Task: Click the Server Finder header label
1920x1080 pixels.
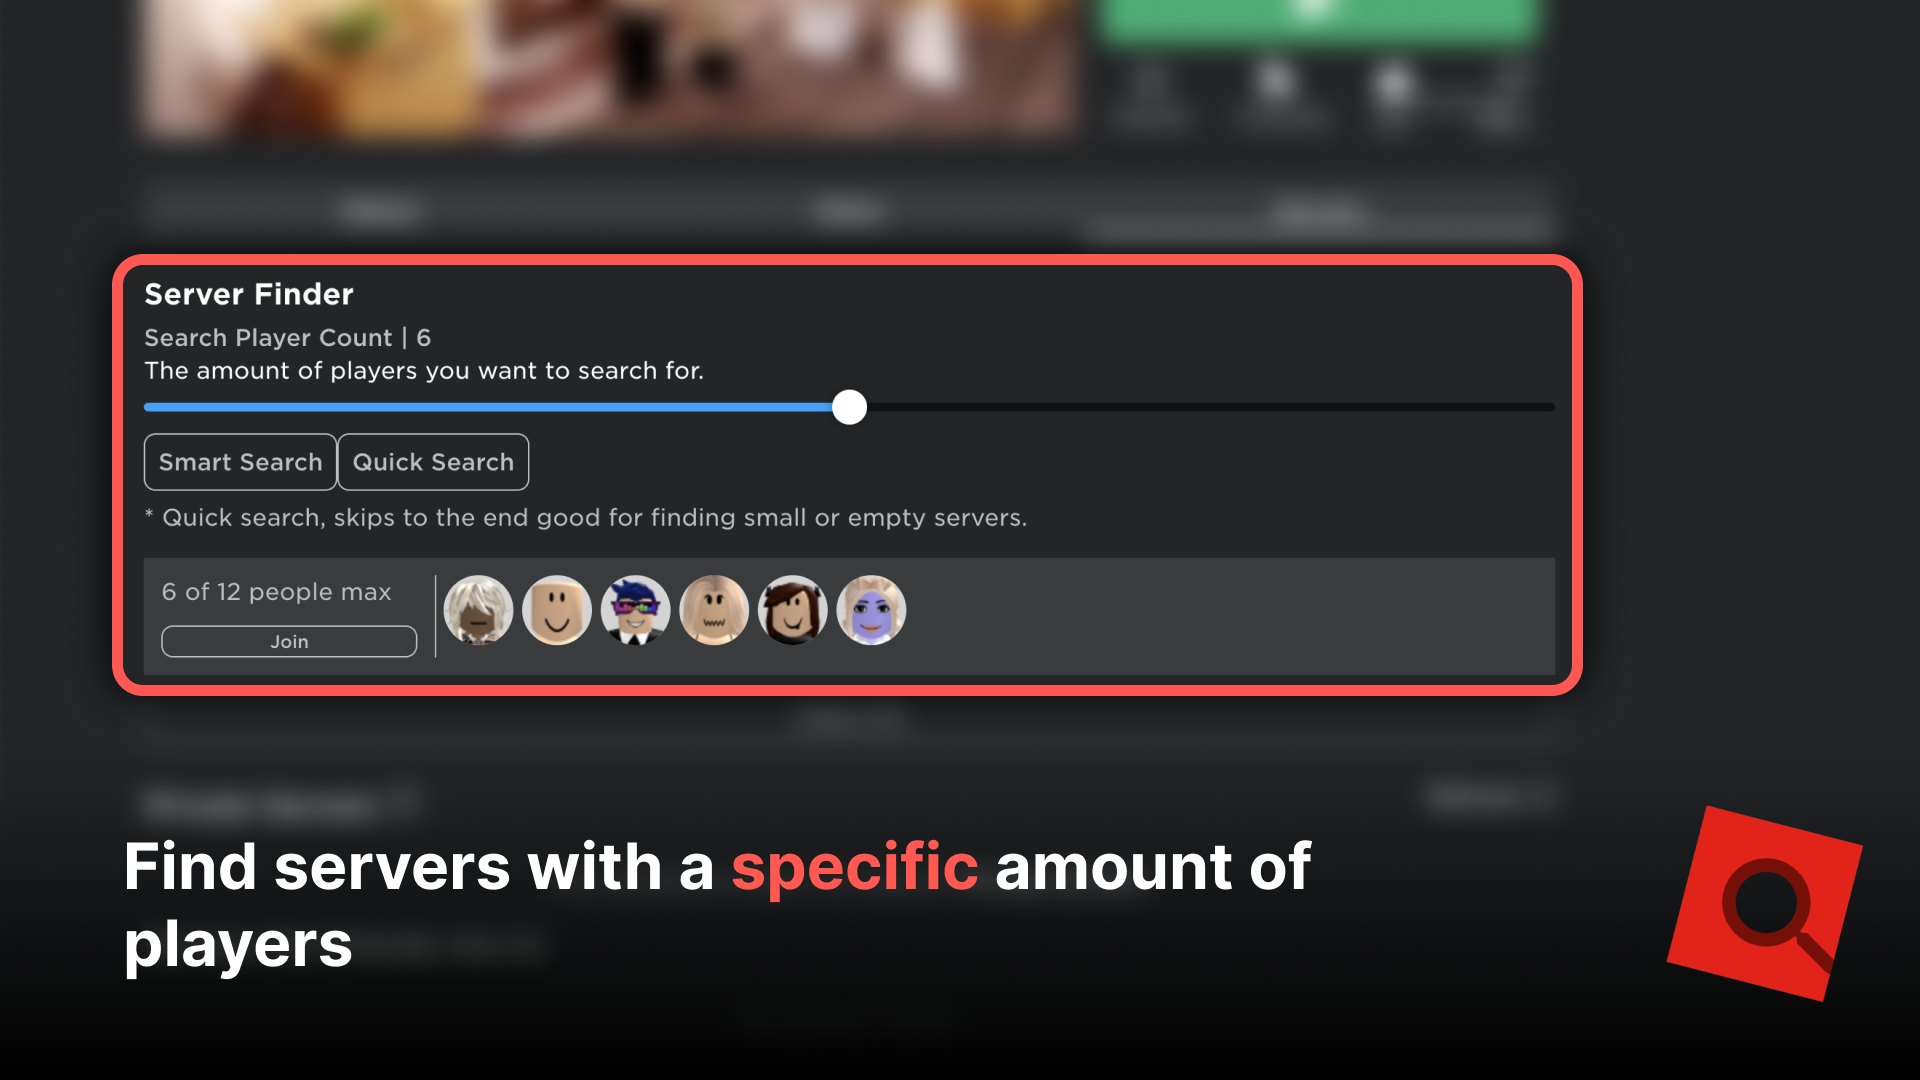Action: coord(251,294)
